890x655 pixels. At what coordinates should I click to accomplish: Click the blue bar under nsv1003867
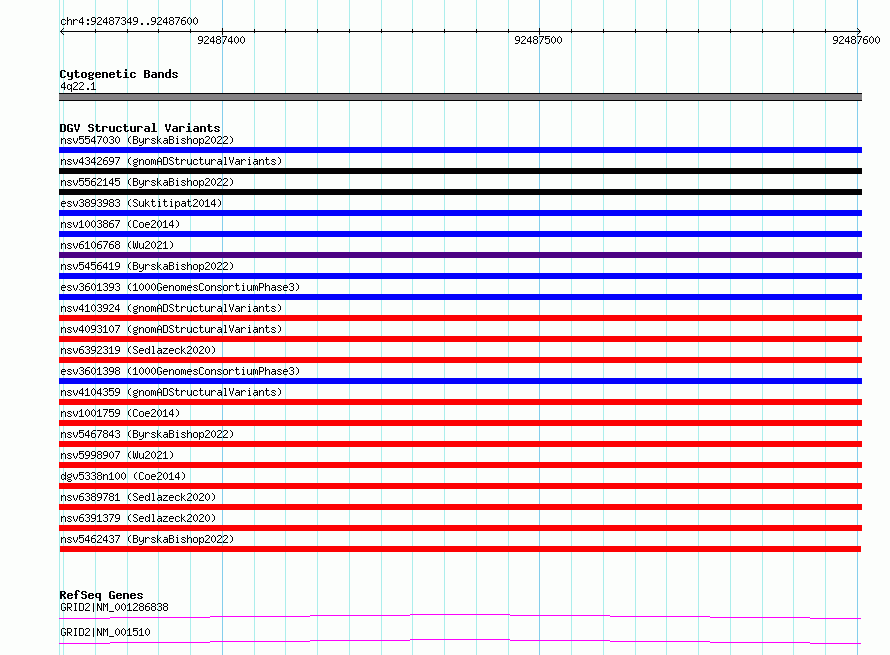[x=460, y=234]
